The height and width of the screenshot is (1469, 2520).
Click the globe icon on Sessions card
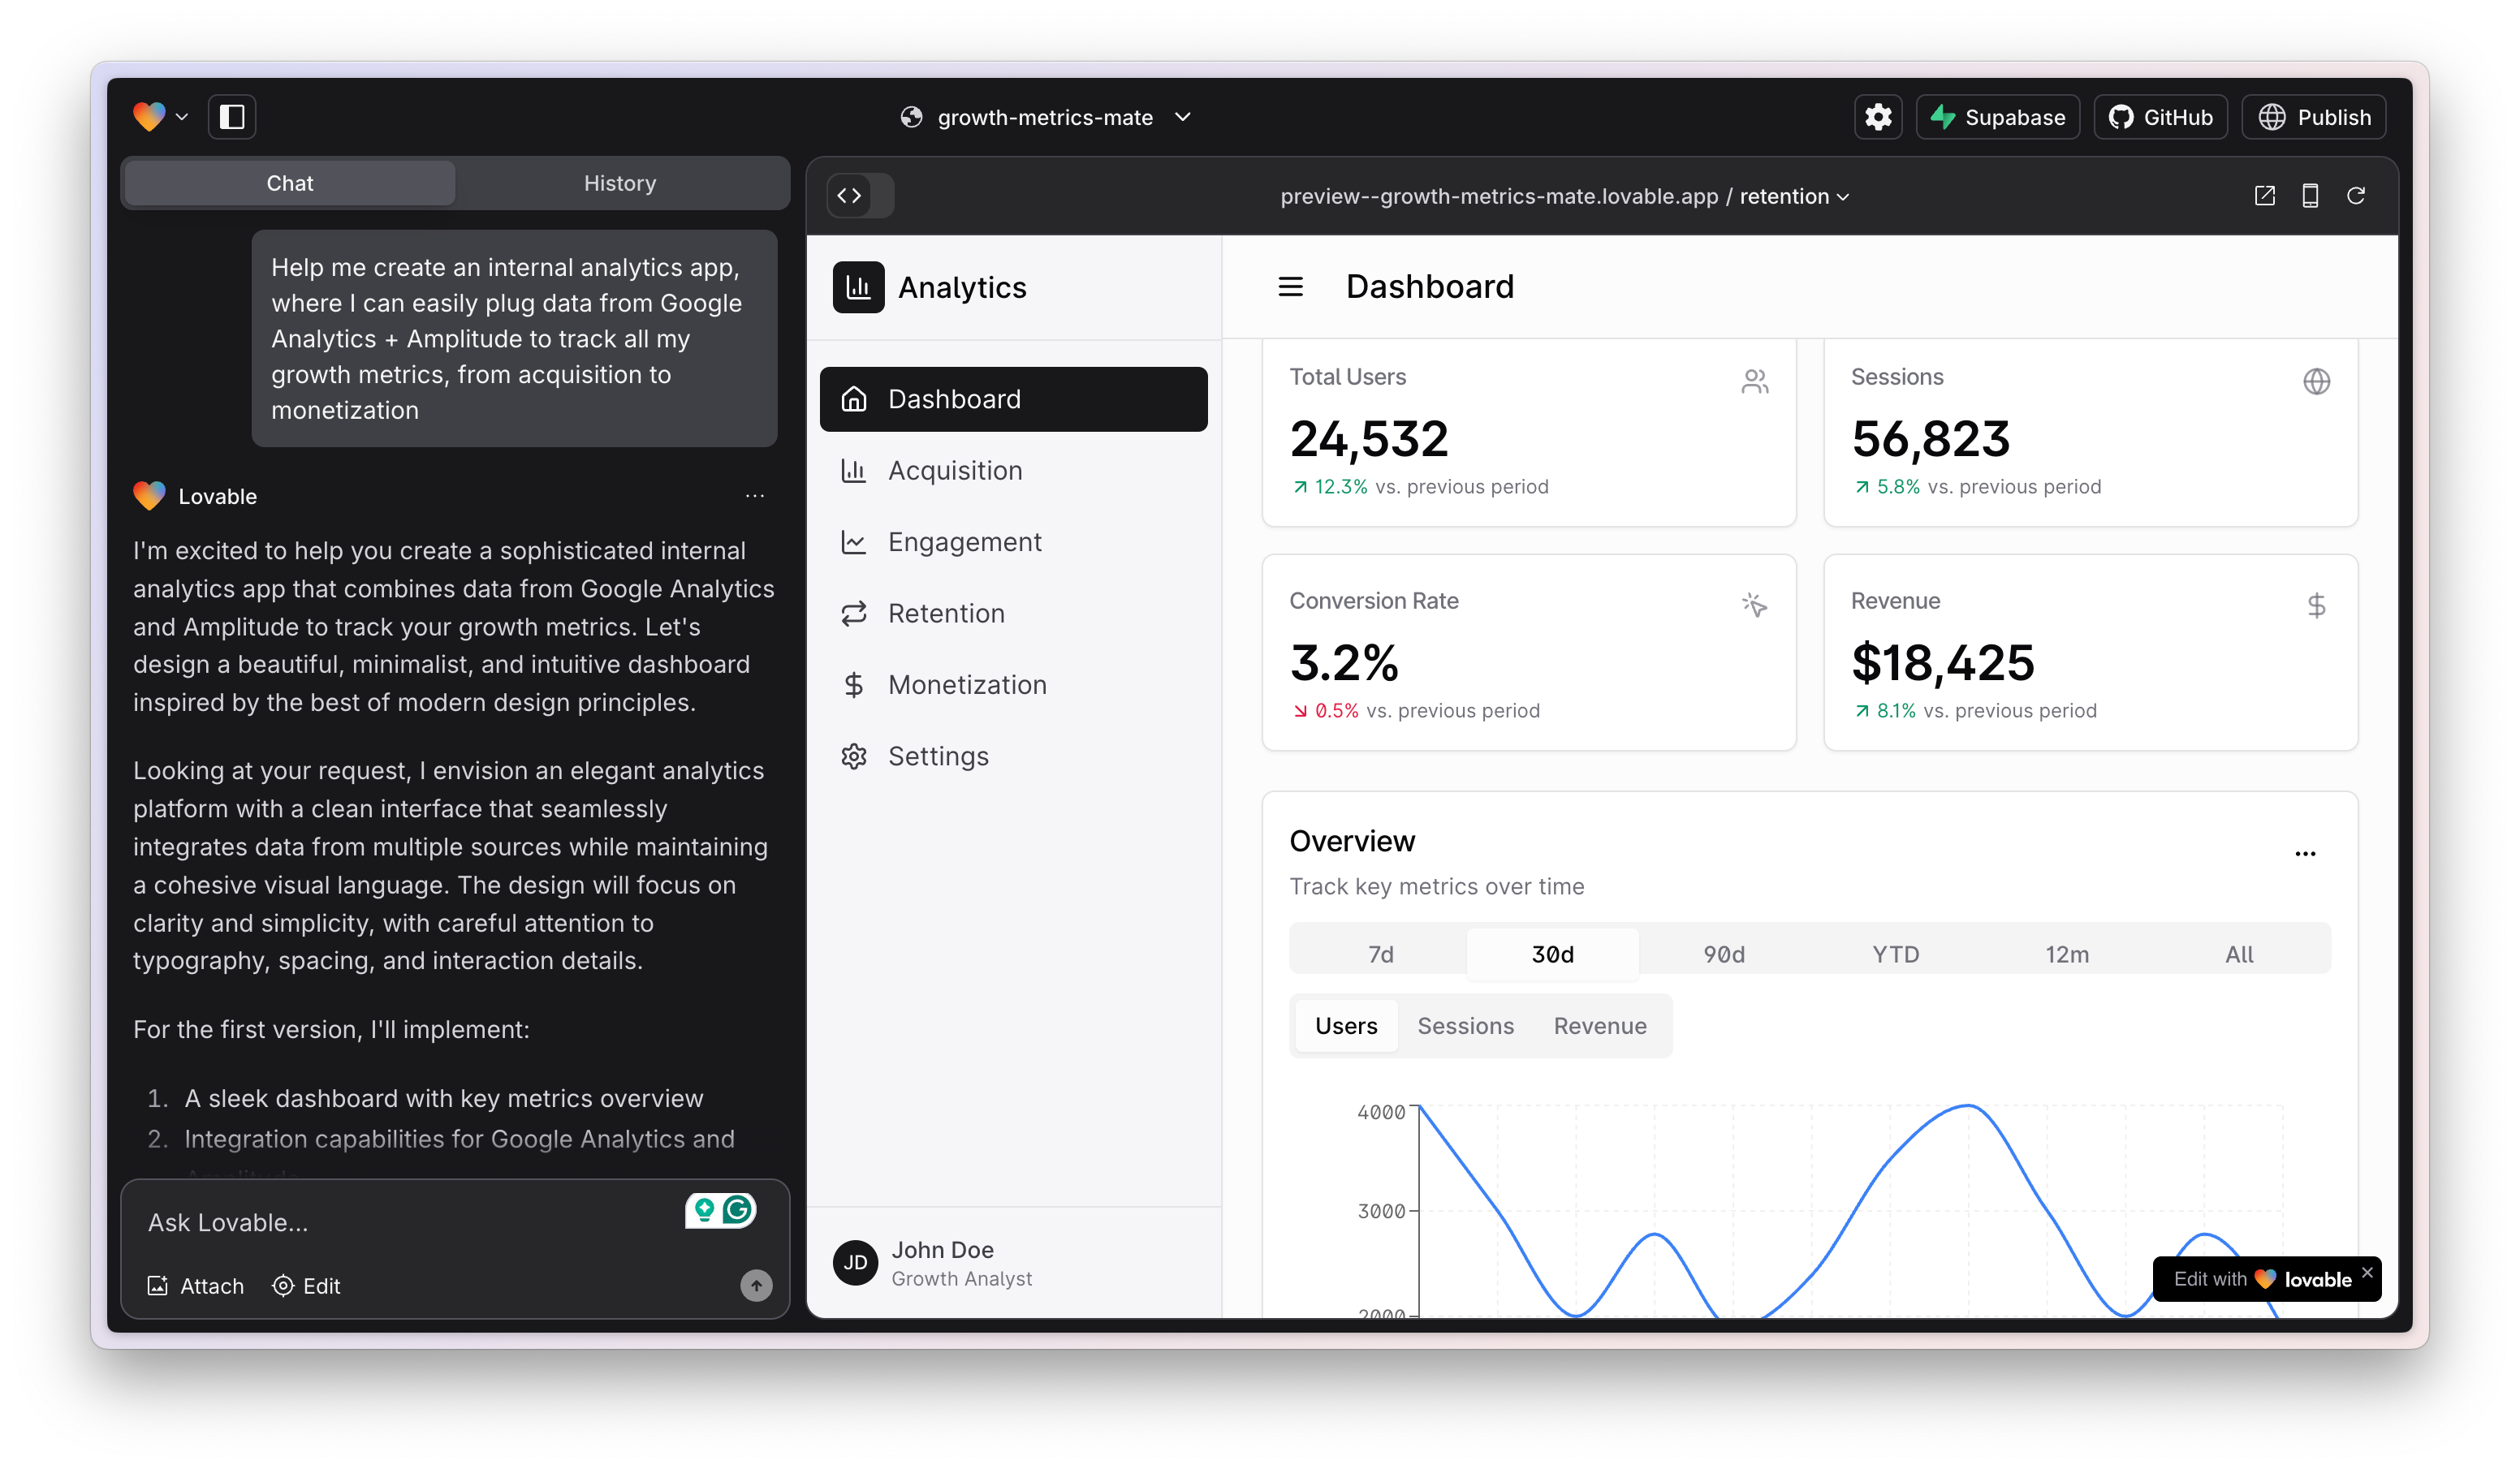point(2316,381)
